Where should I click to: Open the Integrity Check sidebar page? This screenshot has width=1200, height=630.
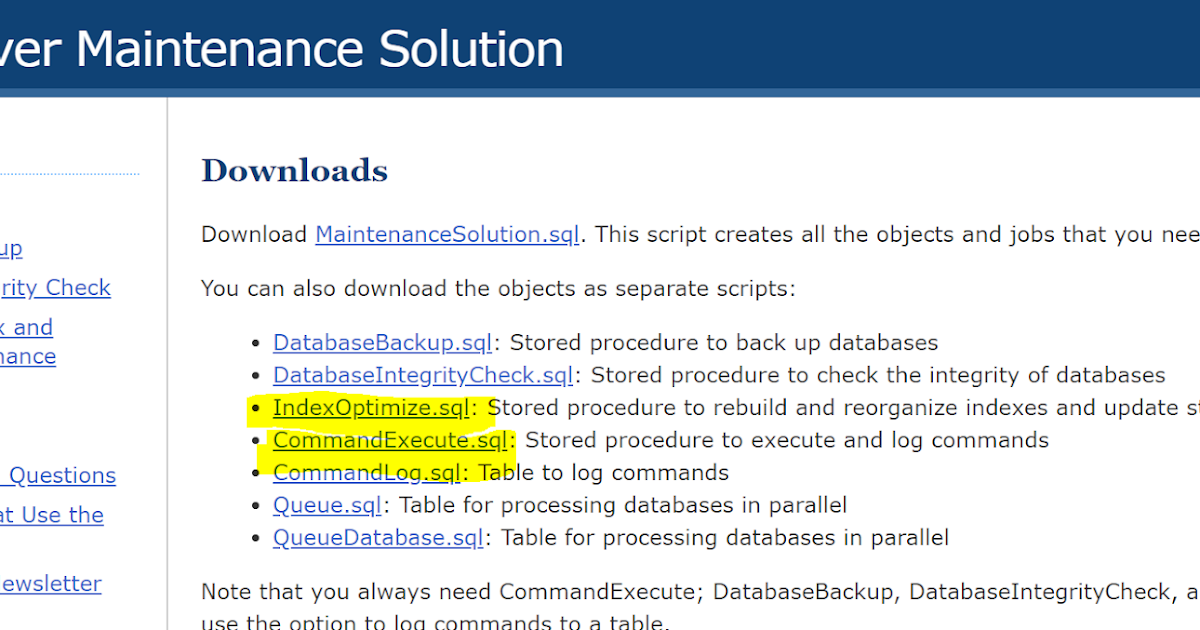55,287
